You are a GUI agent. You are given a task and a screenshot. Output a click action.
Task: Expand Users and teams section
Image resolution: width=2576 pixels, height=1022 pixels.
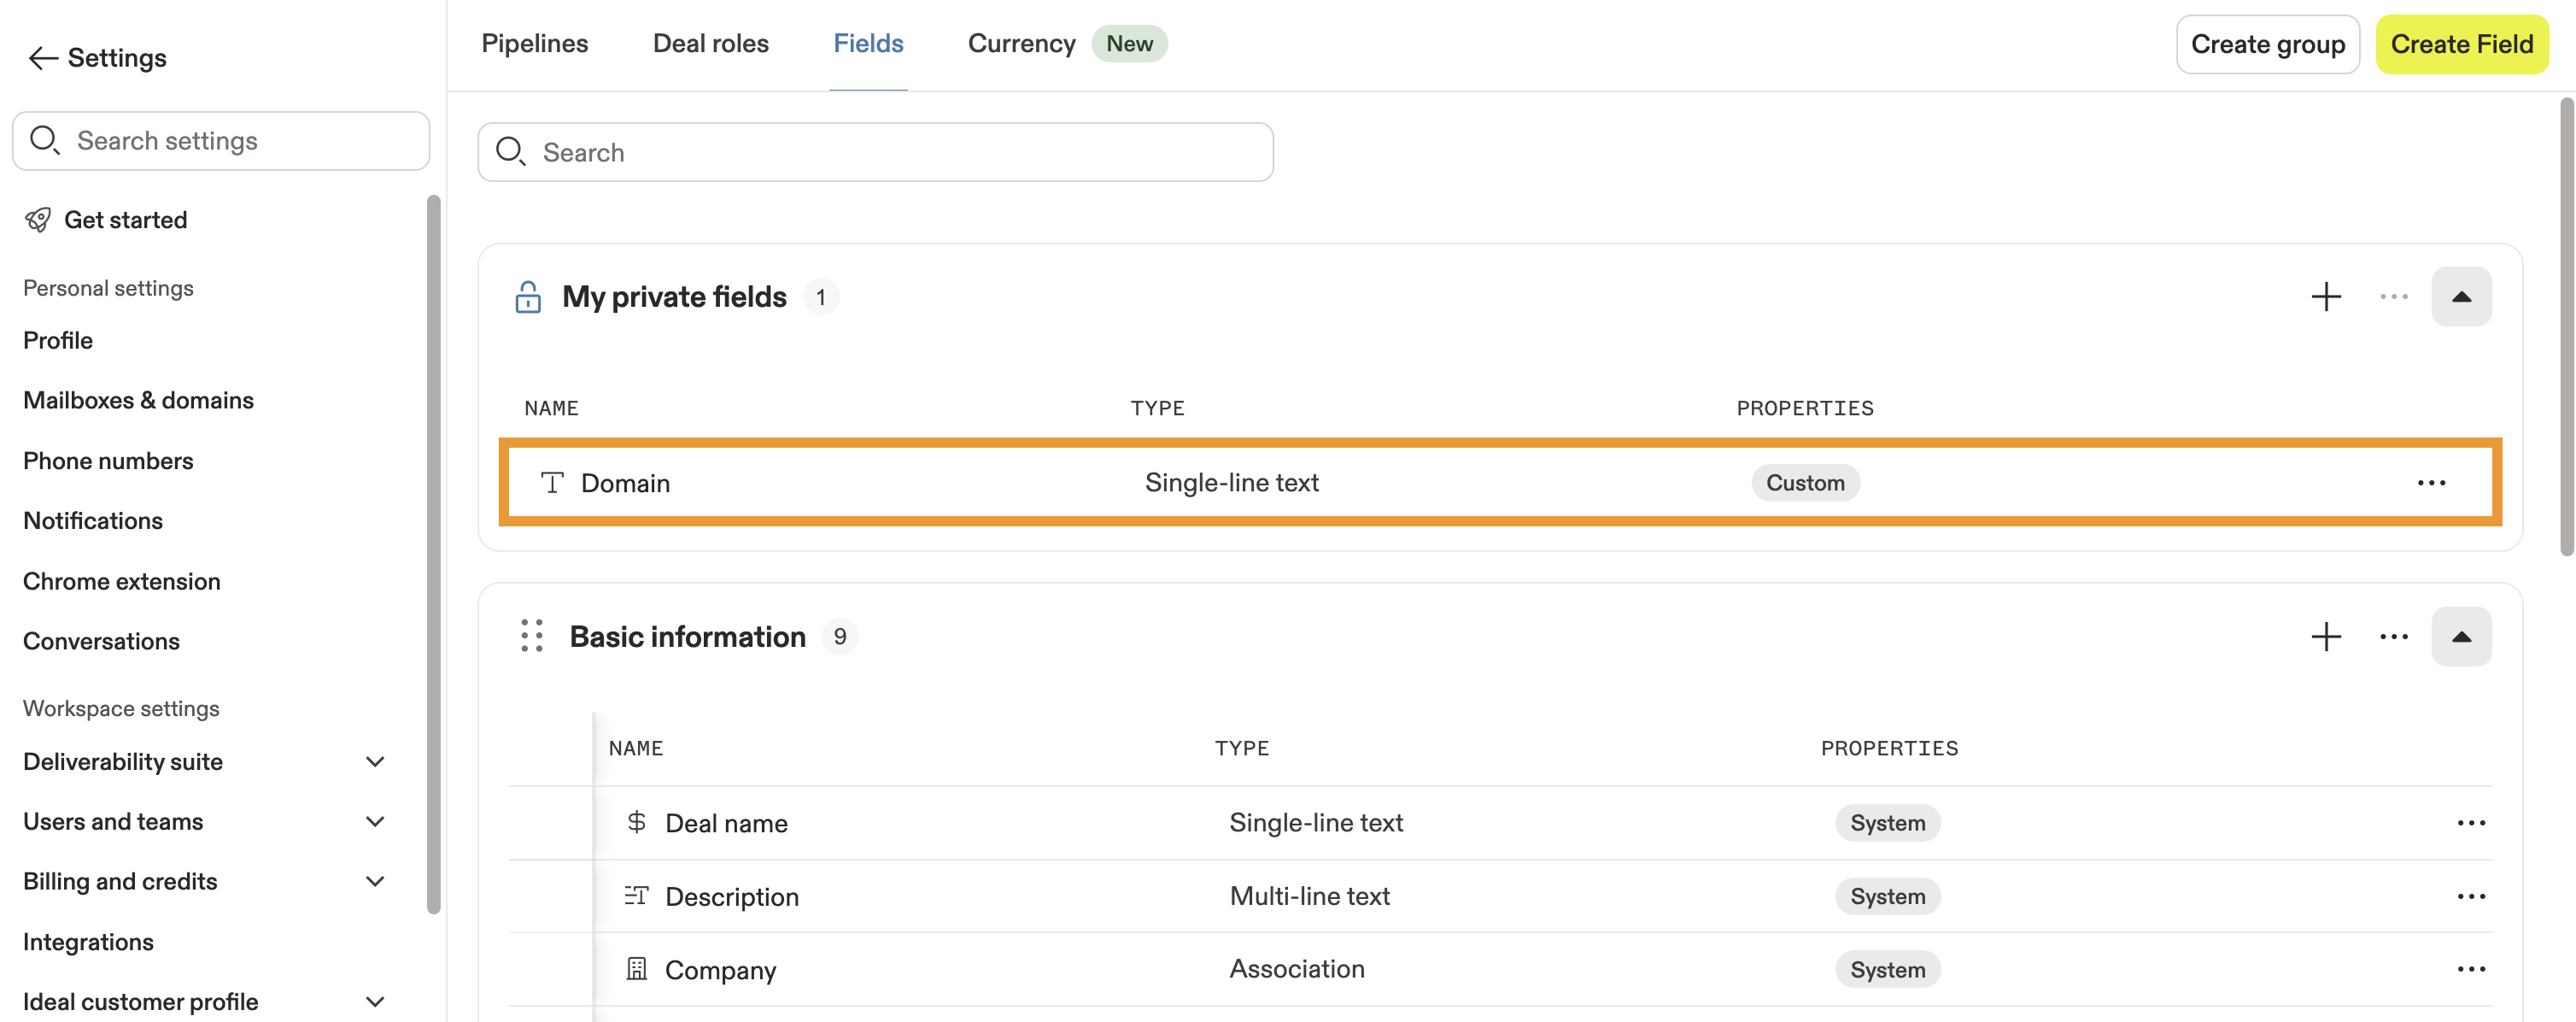(375, 822)
